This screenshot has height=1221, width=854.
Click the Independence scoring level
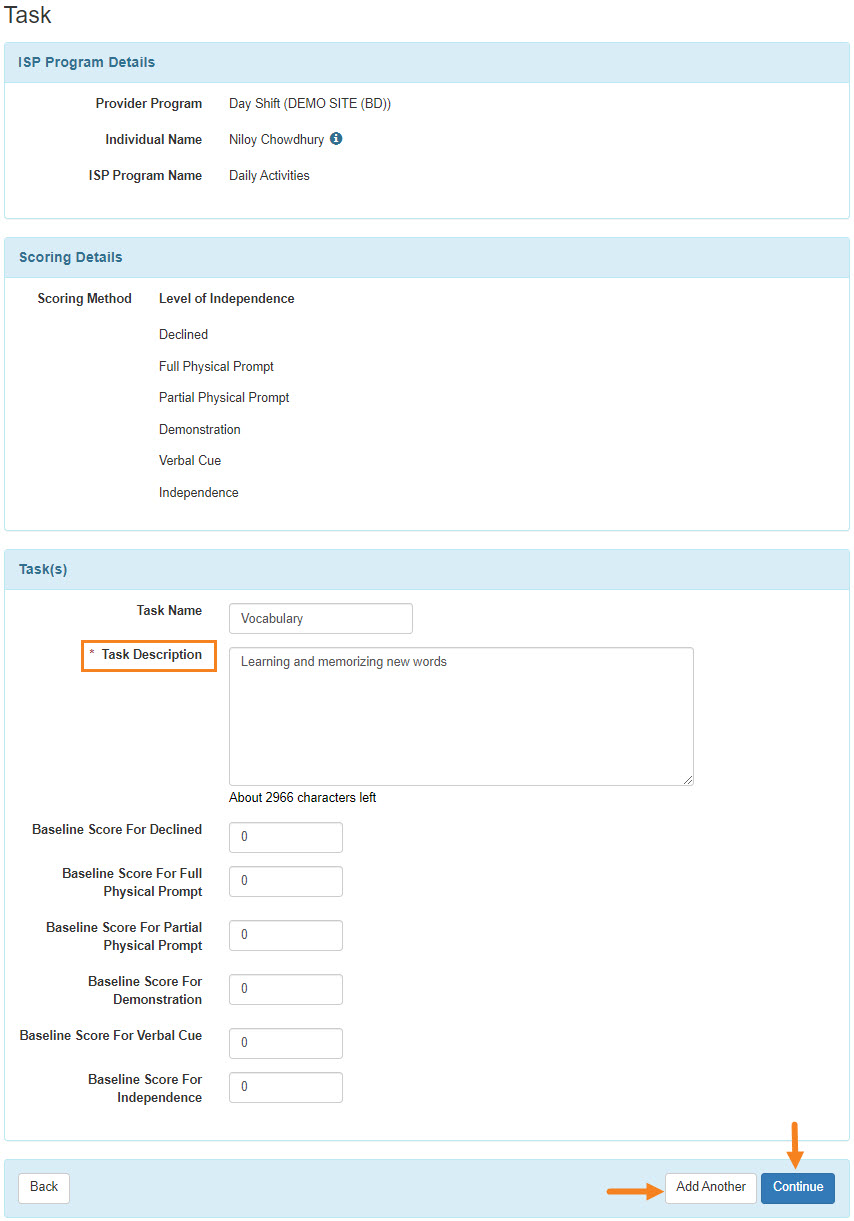pos(199,492)
